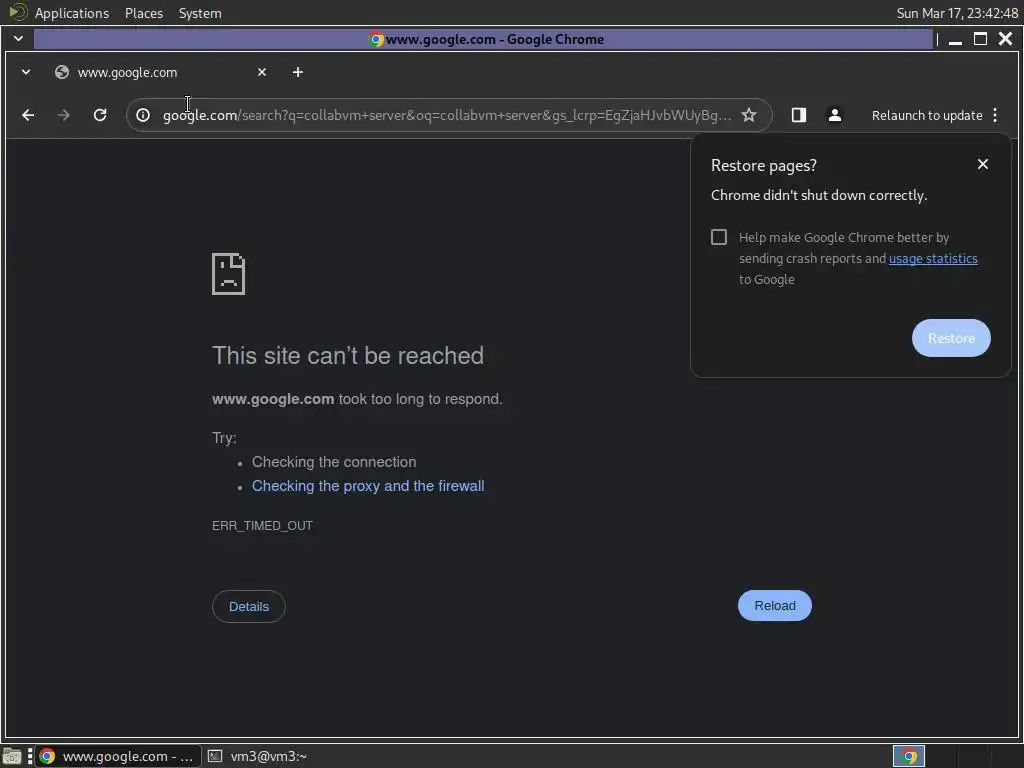Open the usage statistics link
1024x768 pixels.
tap(933, 259)
